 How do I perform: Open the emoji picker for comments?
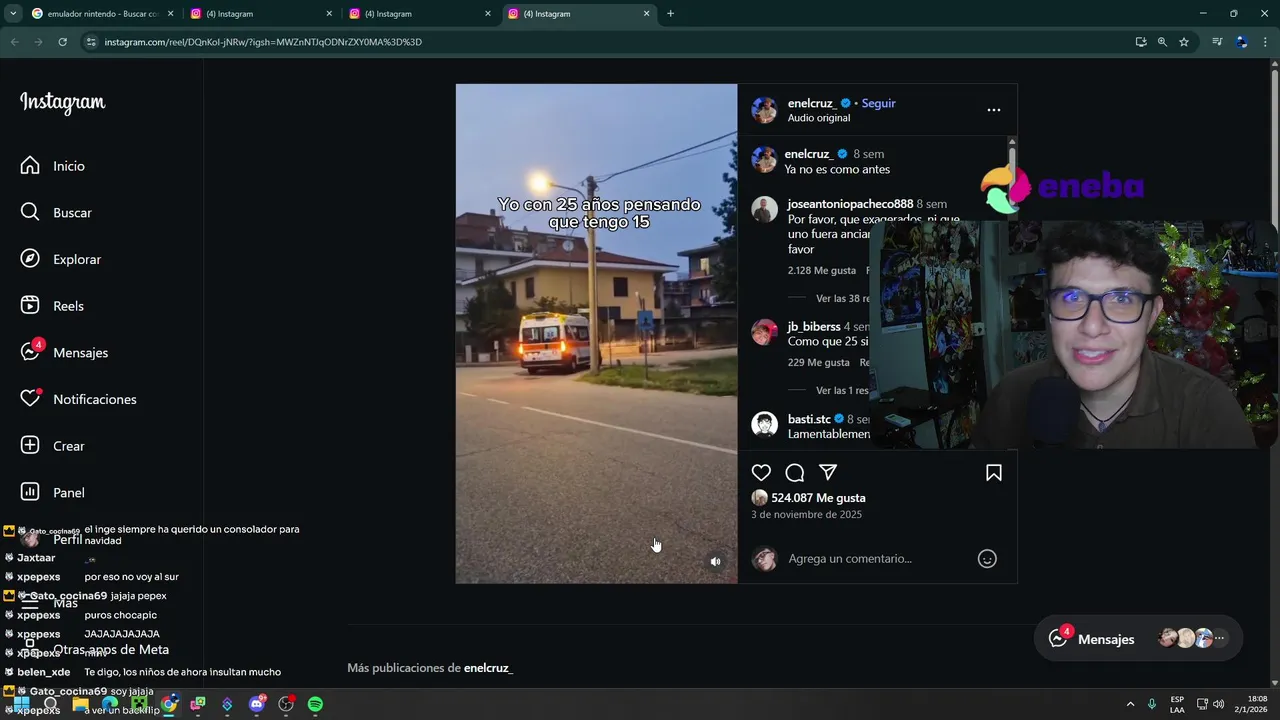click(987, 559)
